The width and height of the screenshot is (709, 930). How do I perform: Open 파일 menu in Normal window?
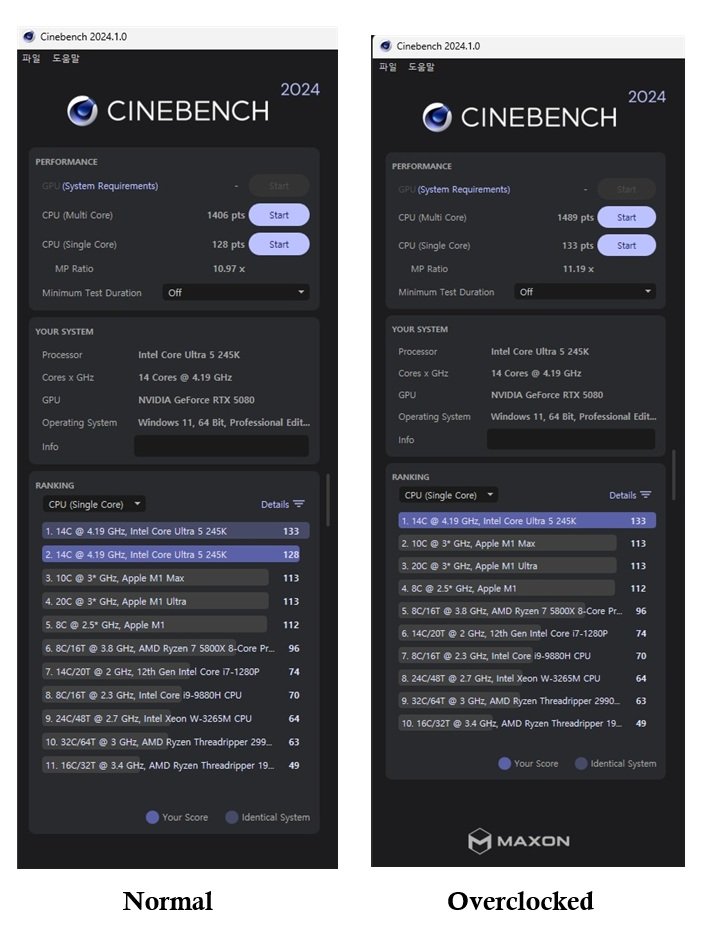click(31, 58)
